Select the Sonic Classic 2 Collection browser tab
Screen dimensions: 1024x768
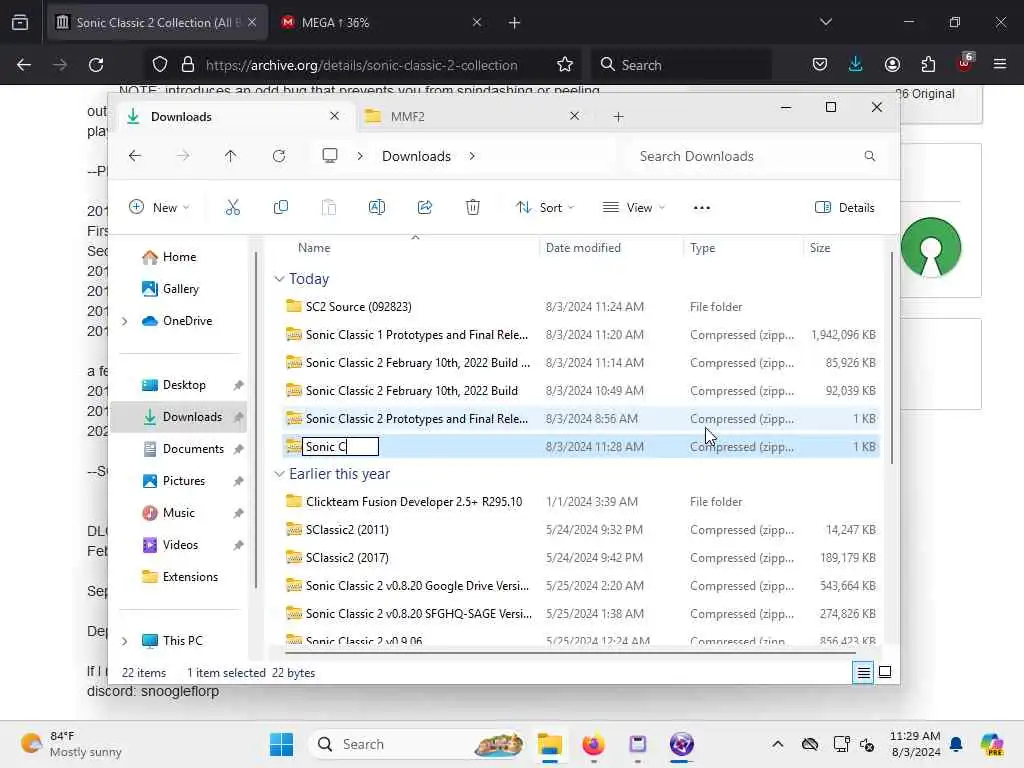point(157,23)
